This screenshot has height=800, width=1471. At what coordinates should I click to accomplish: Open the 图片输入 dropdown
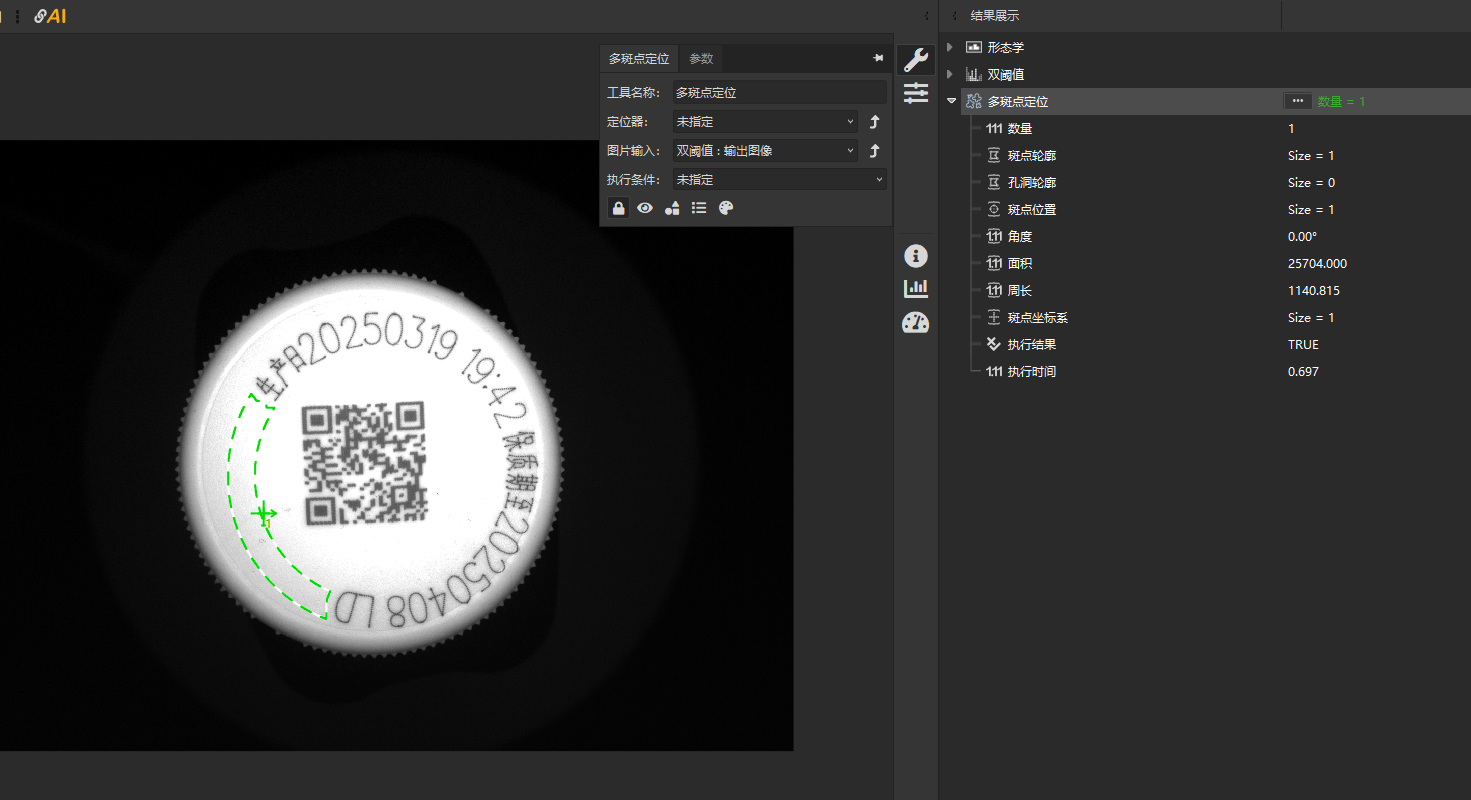[765, 151]
